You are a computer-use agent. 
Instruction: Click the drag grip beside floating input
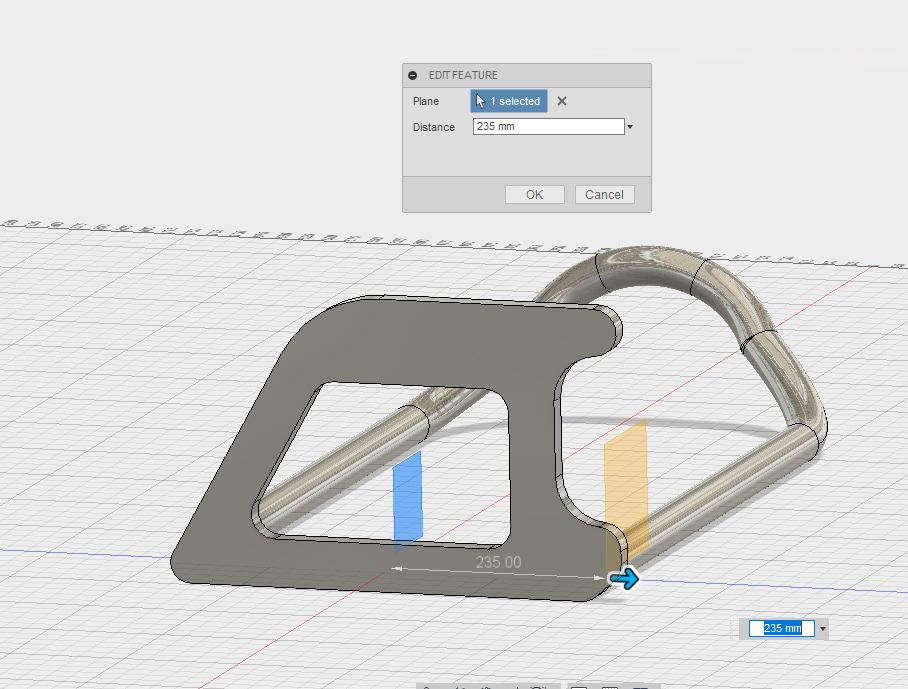click(742, 629)
